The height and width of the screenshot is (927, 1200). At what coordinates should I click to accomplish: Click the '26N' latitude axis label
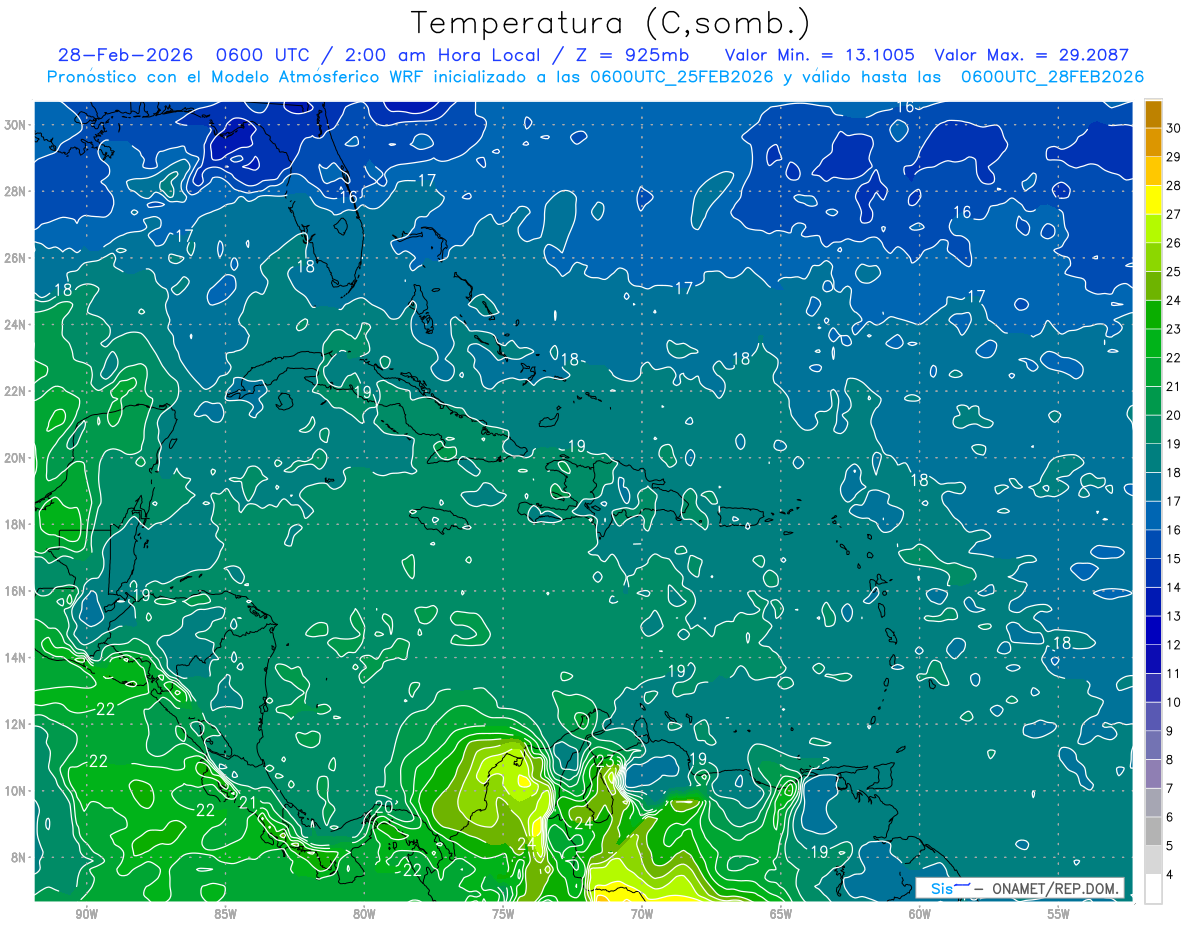point(17,258)
